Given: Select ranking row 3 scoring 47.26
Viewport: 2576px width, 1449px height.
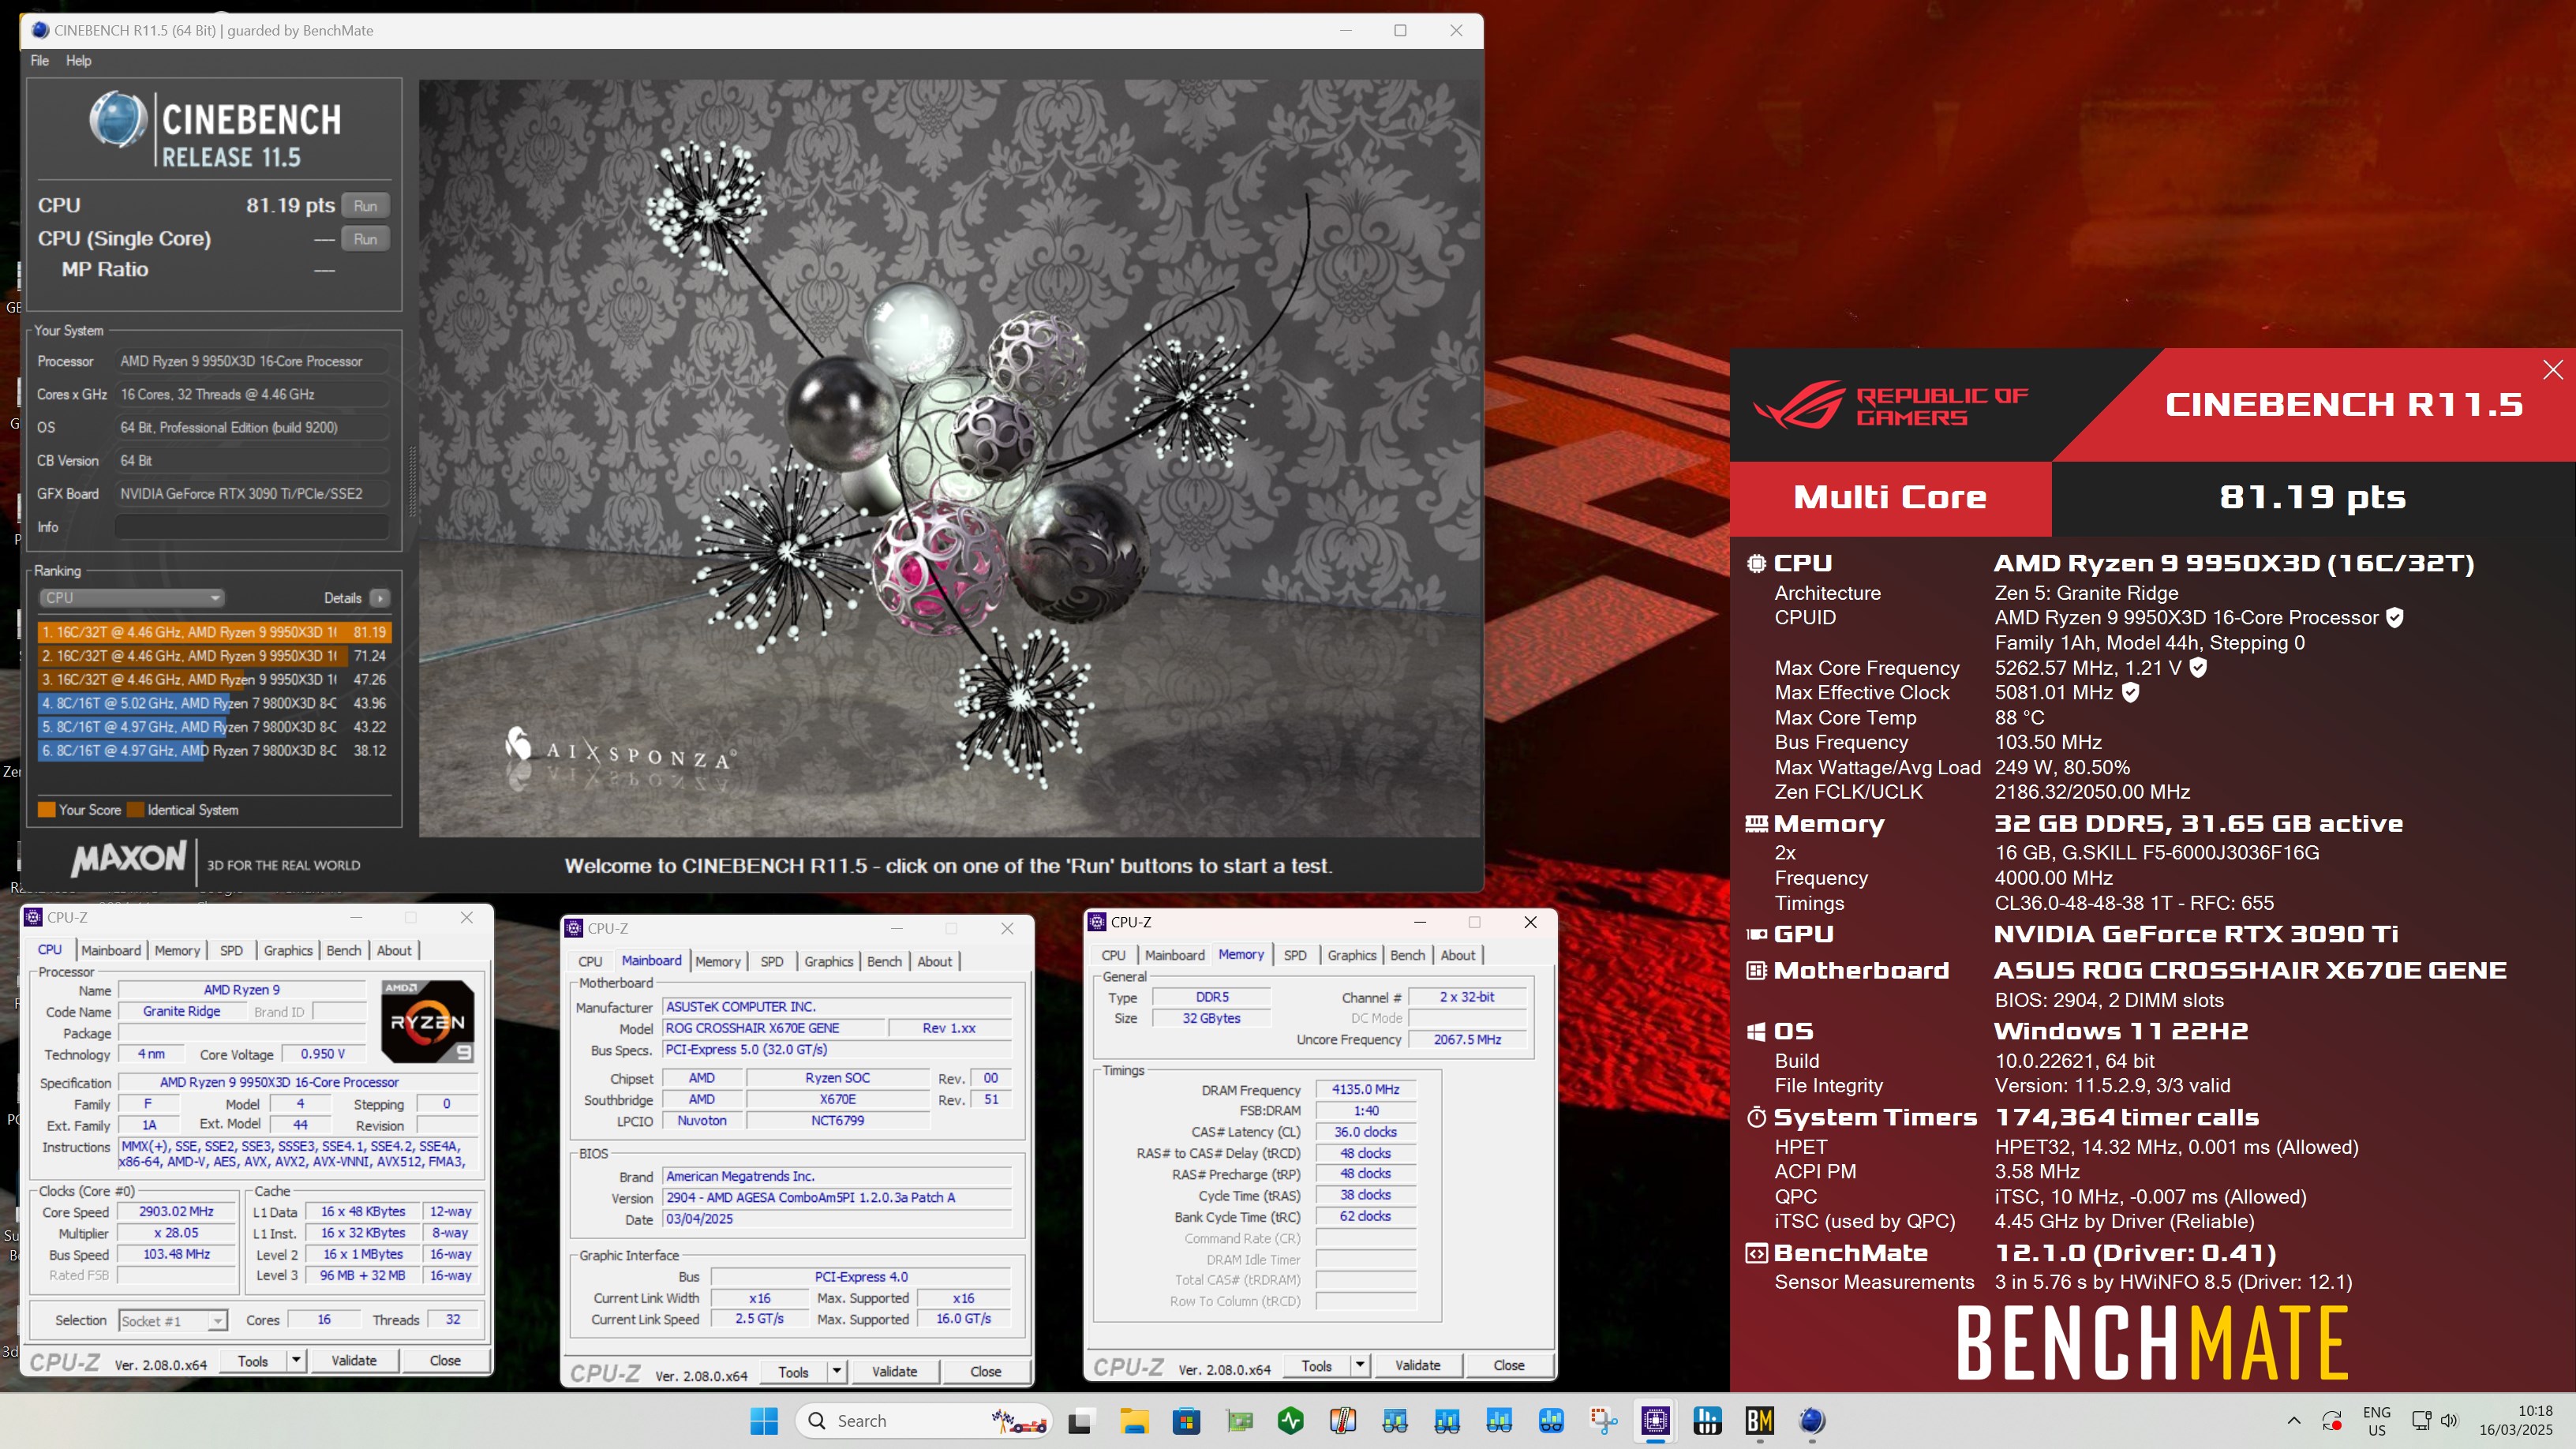Looking at the screenshot, I should click(214, 679).
